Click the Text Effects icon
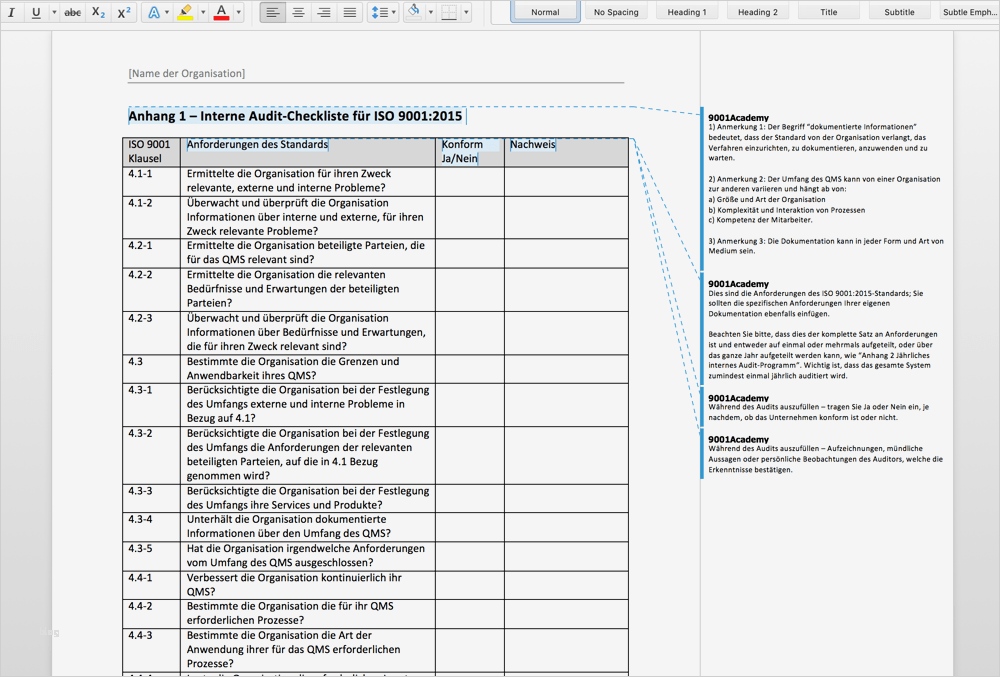The height and width of the screenshot is (677, 1000). click(x=153, y=13)
